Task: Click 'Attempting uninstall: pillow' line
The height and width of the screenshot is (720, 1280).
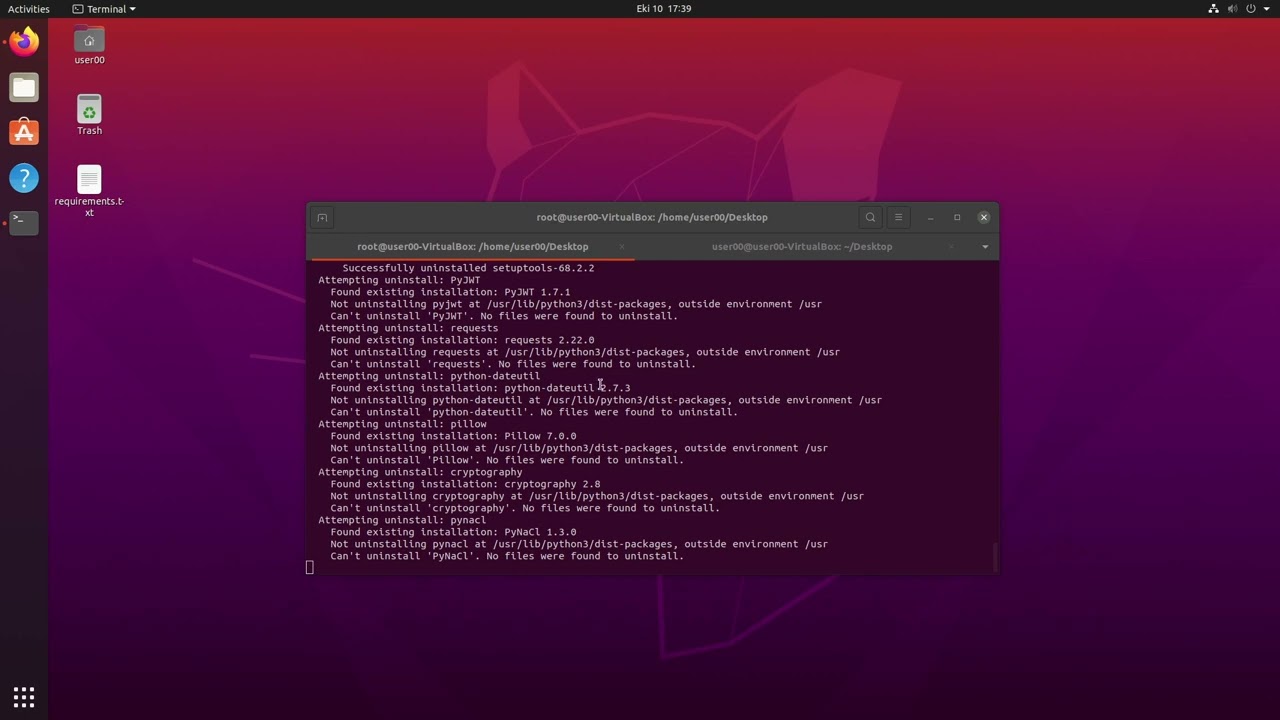Action: coord(402,424)
